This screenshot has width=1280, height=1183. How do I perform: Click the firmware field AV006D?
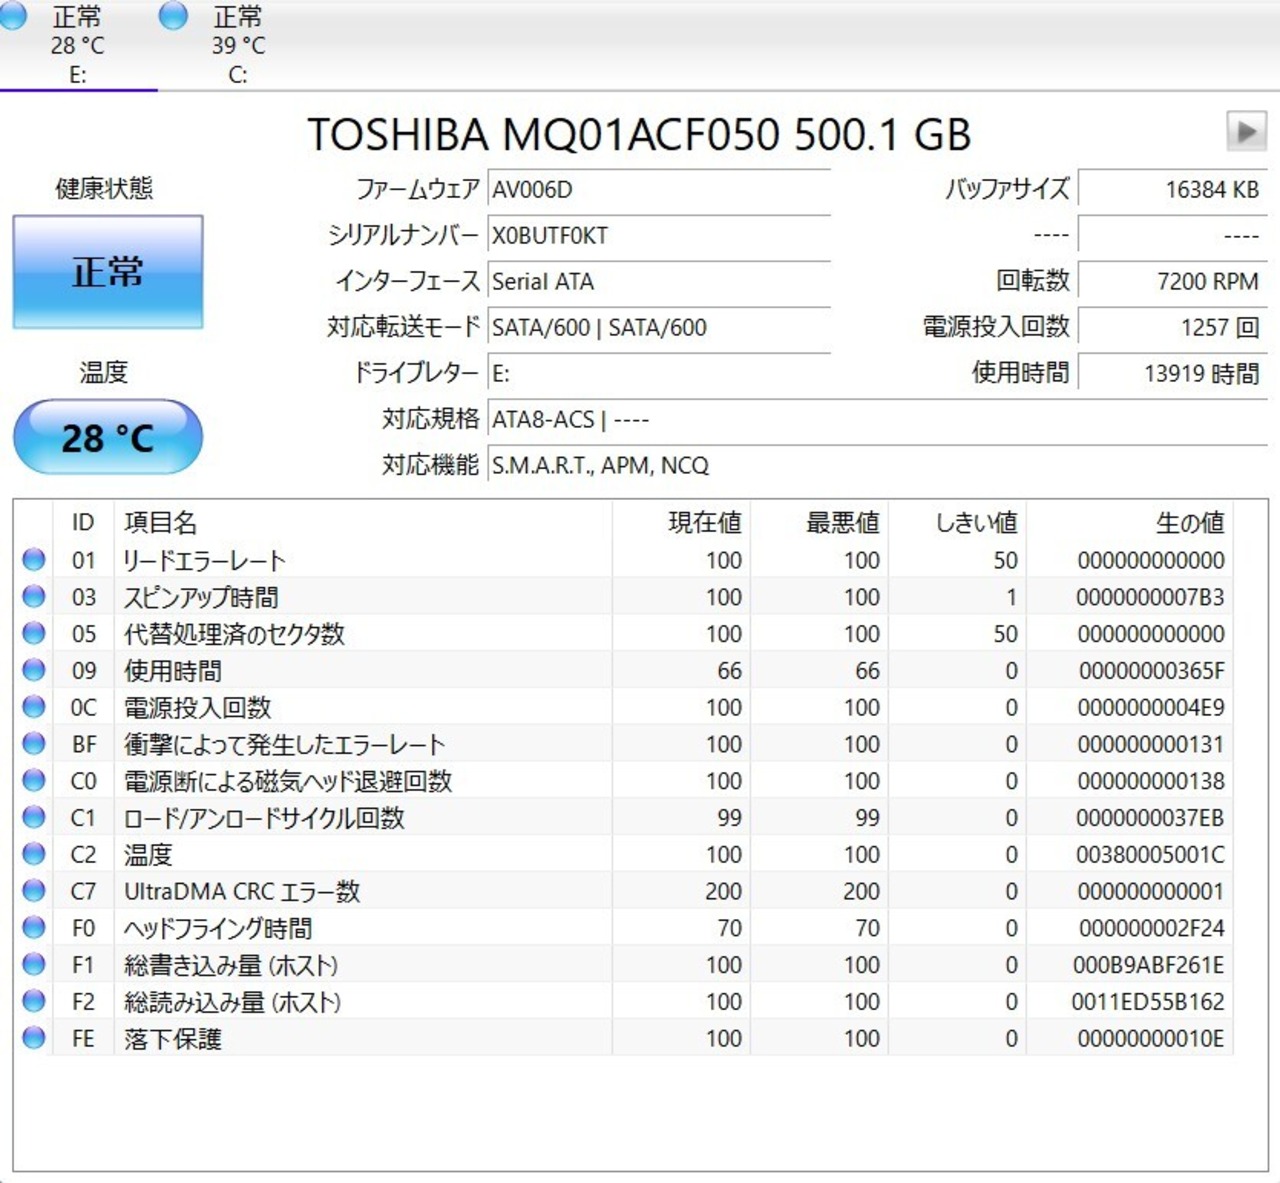[659, 190]
